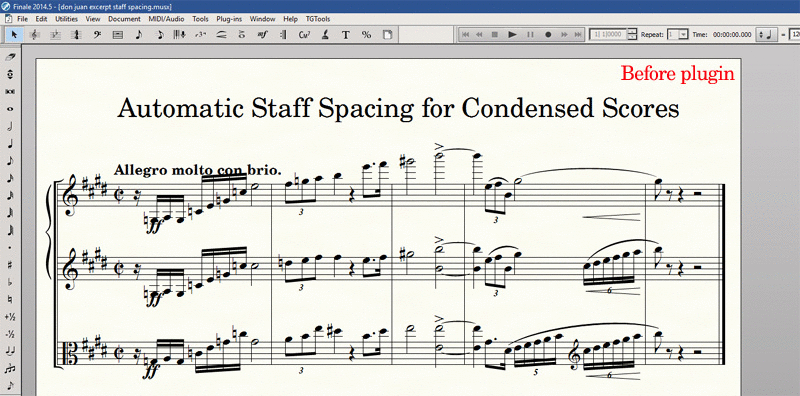Click the measure counter field
800x396 pixels.
(608, 34)
